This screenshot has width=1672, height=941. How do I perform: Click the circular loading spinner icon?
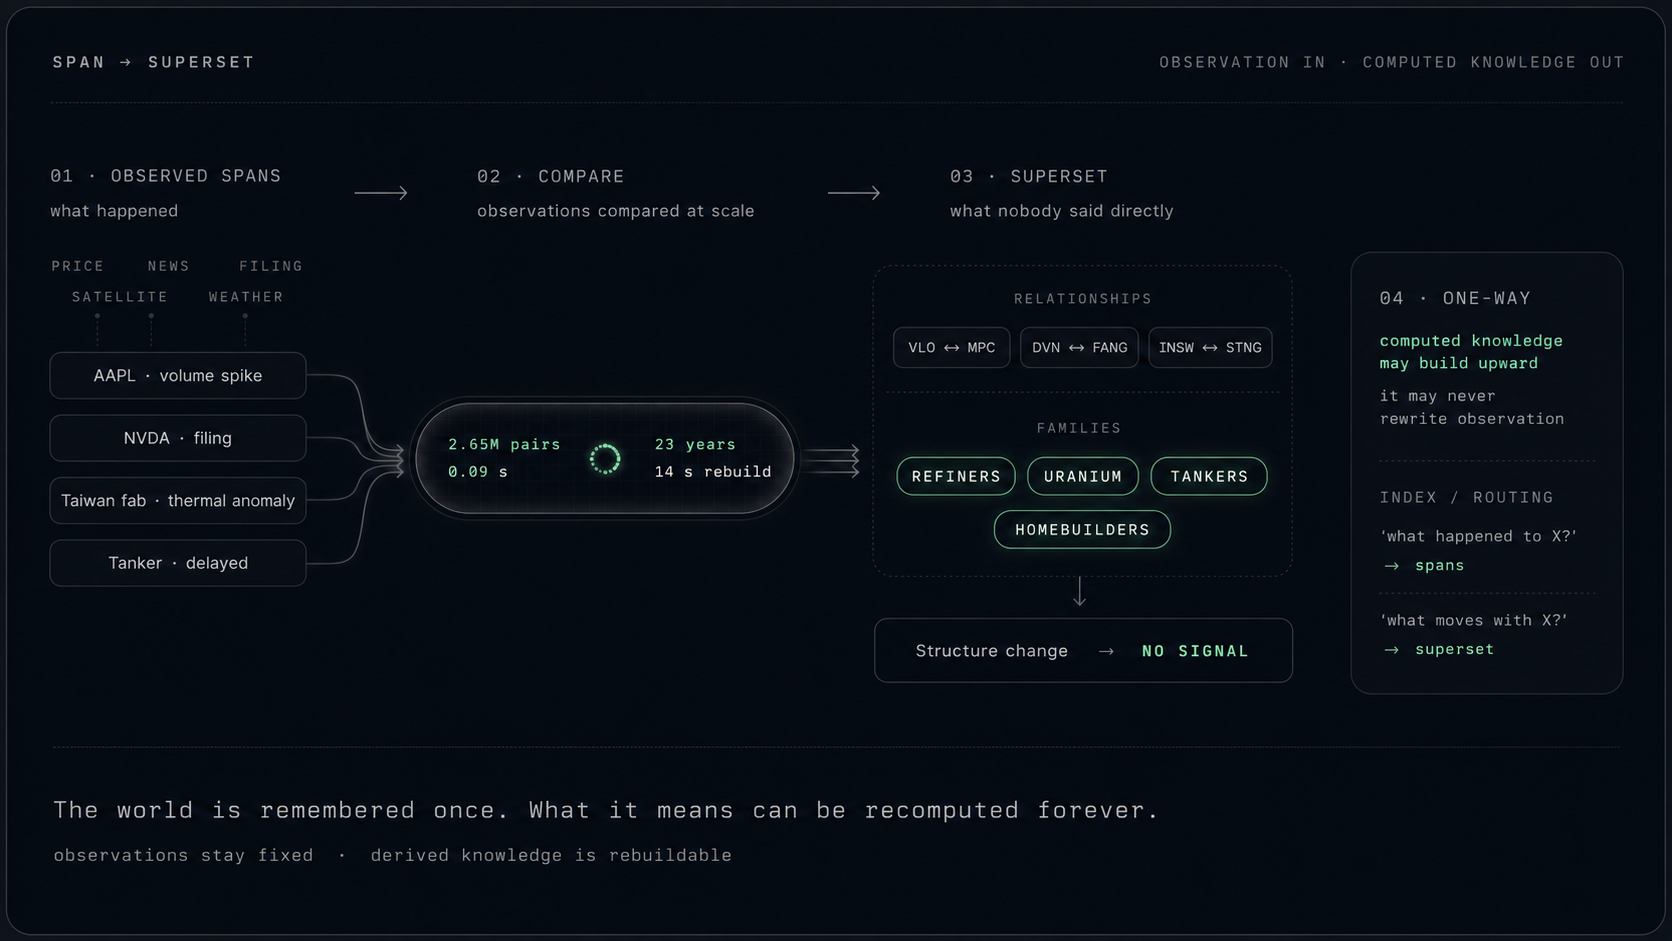click(605, 459)
